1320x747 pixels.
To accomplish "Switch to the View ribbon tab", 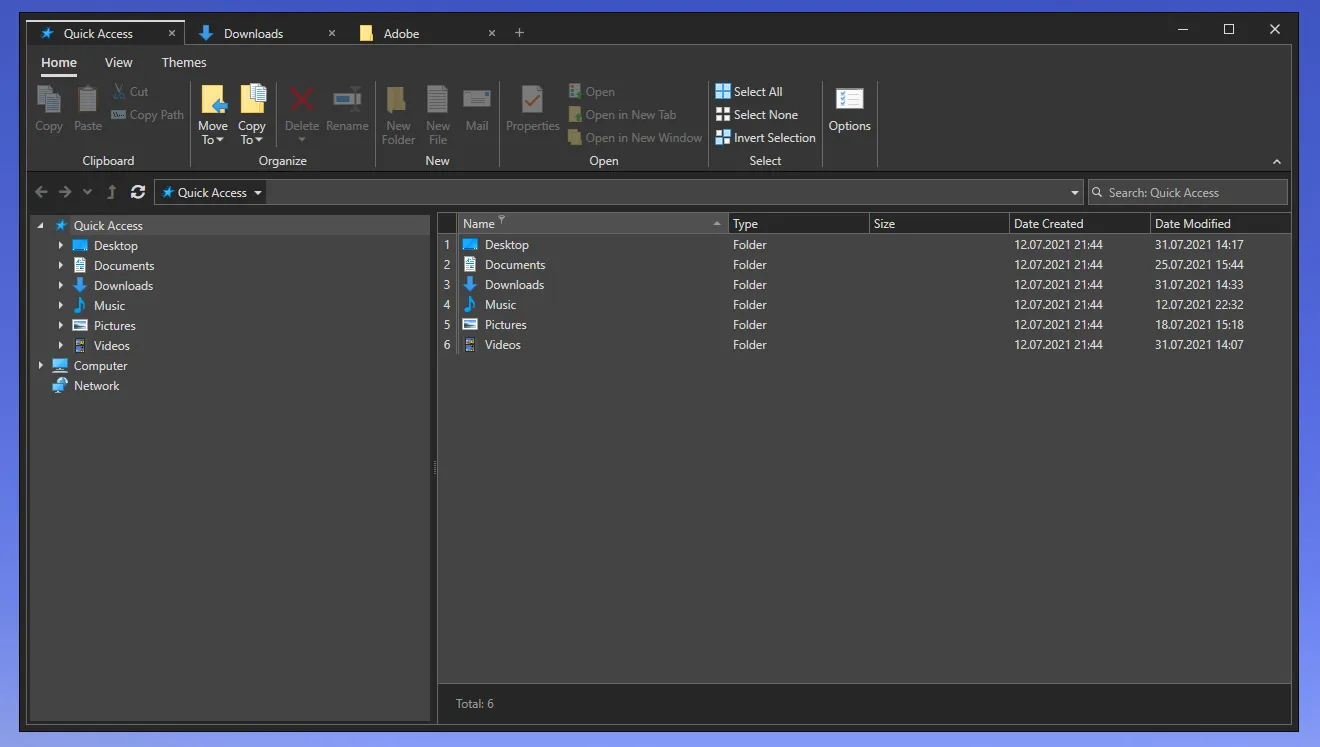I will 118,62.
